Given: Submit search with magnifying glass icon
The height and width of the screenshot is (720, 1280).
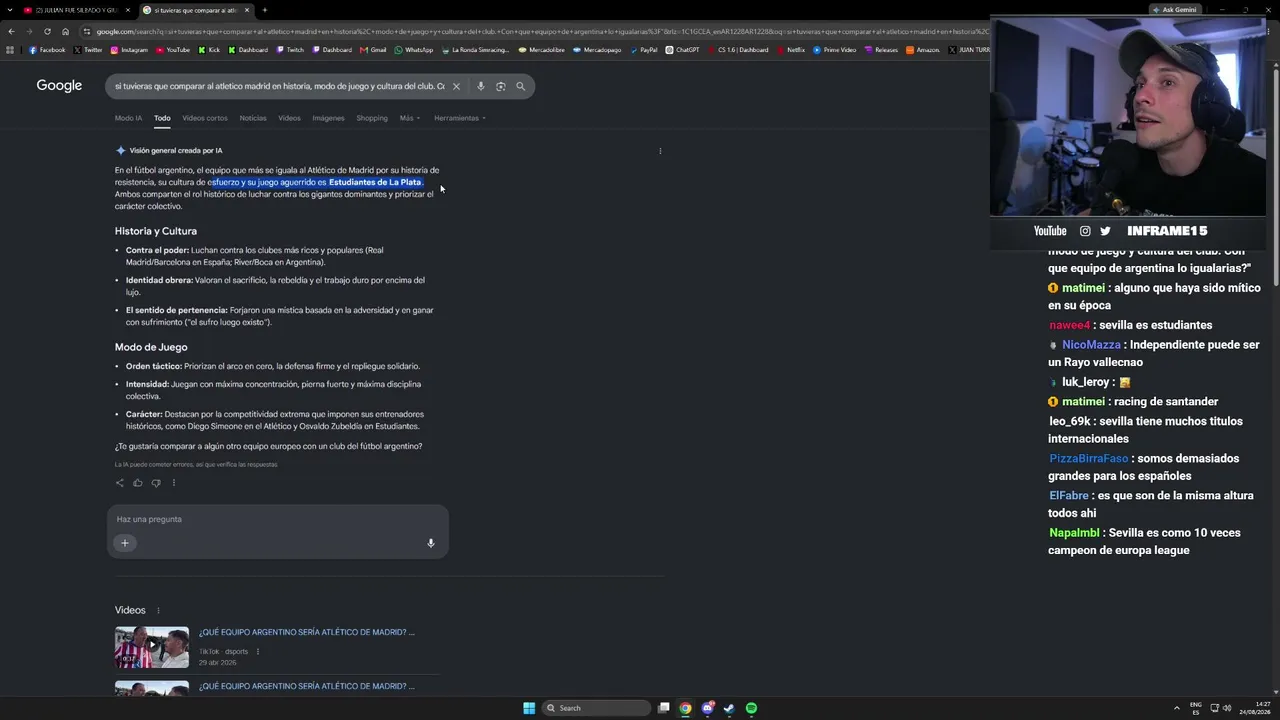Looking at the screenshot, I should click(520, 86).
